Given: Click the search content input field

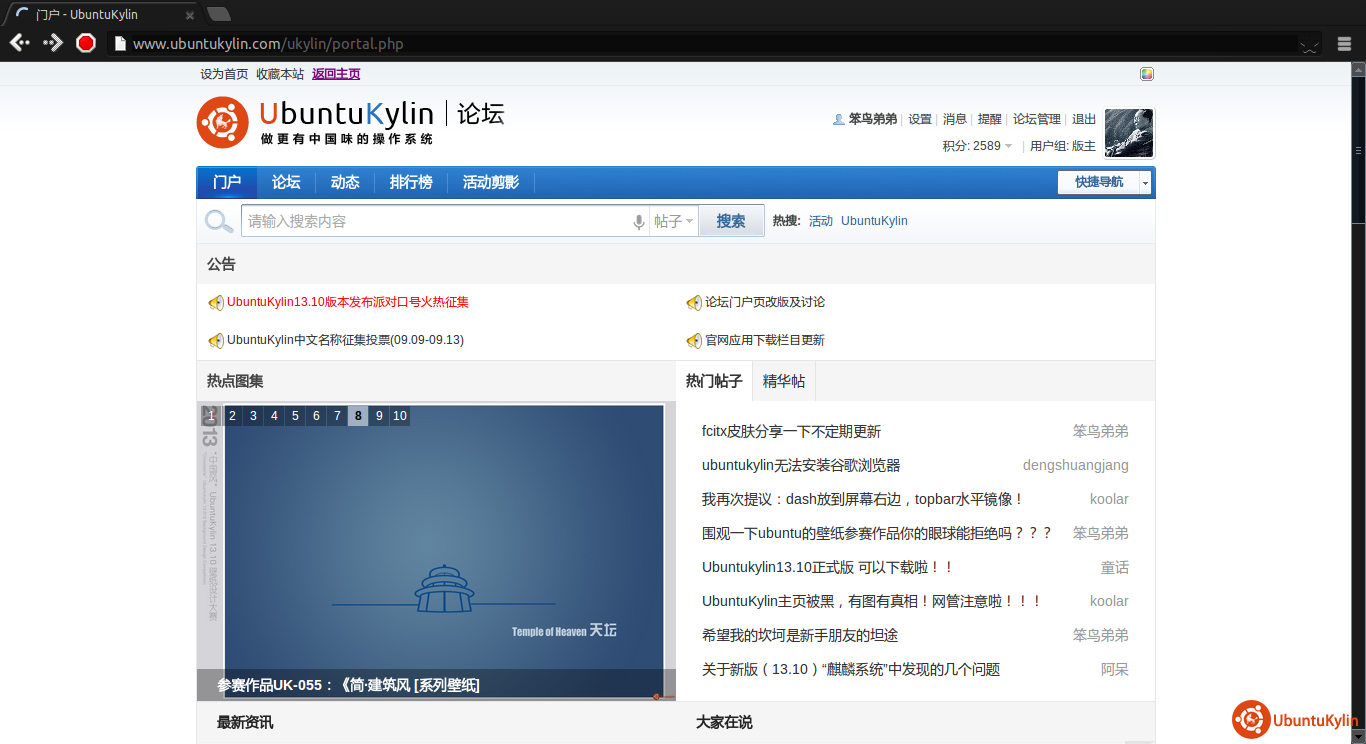Looking at the screenshot, I should click(x=435, y=221).
